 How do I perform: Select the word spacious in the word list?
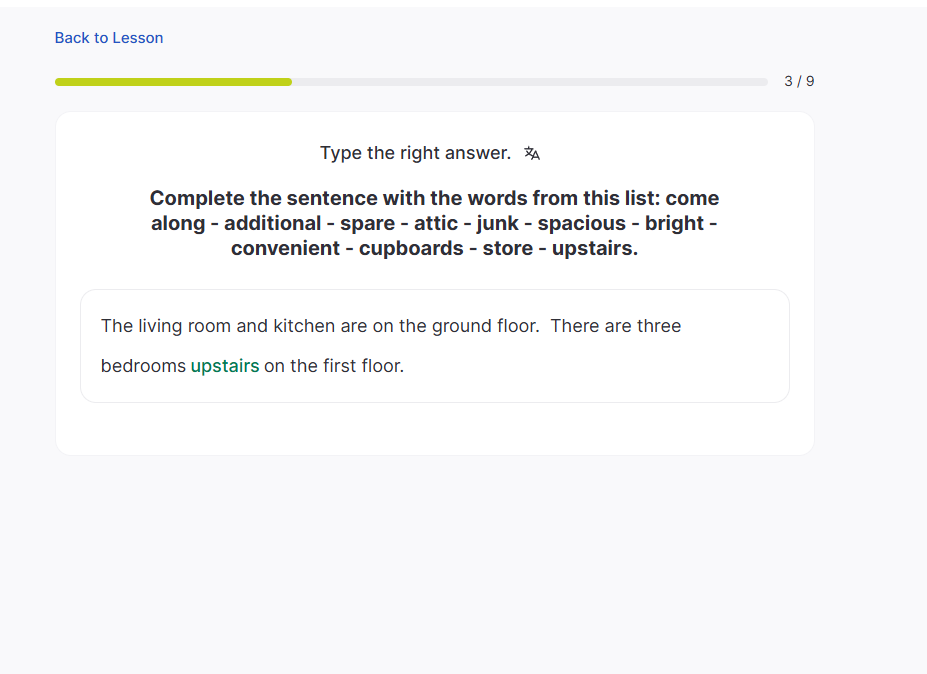pyautogui.click(x=582, y=223)
